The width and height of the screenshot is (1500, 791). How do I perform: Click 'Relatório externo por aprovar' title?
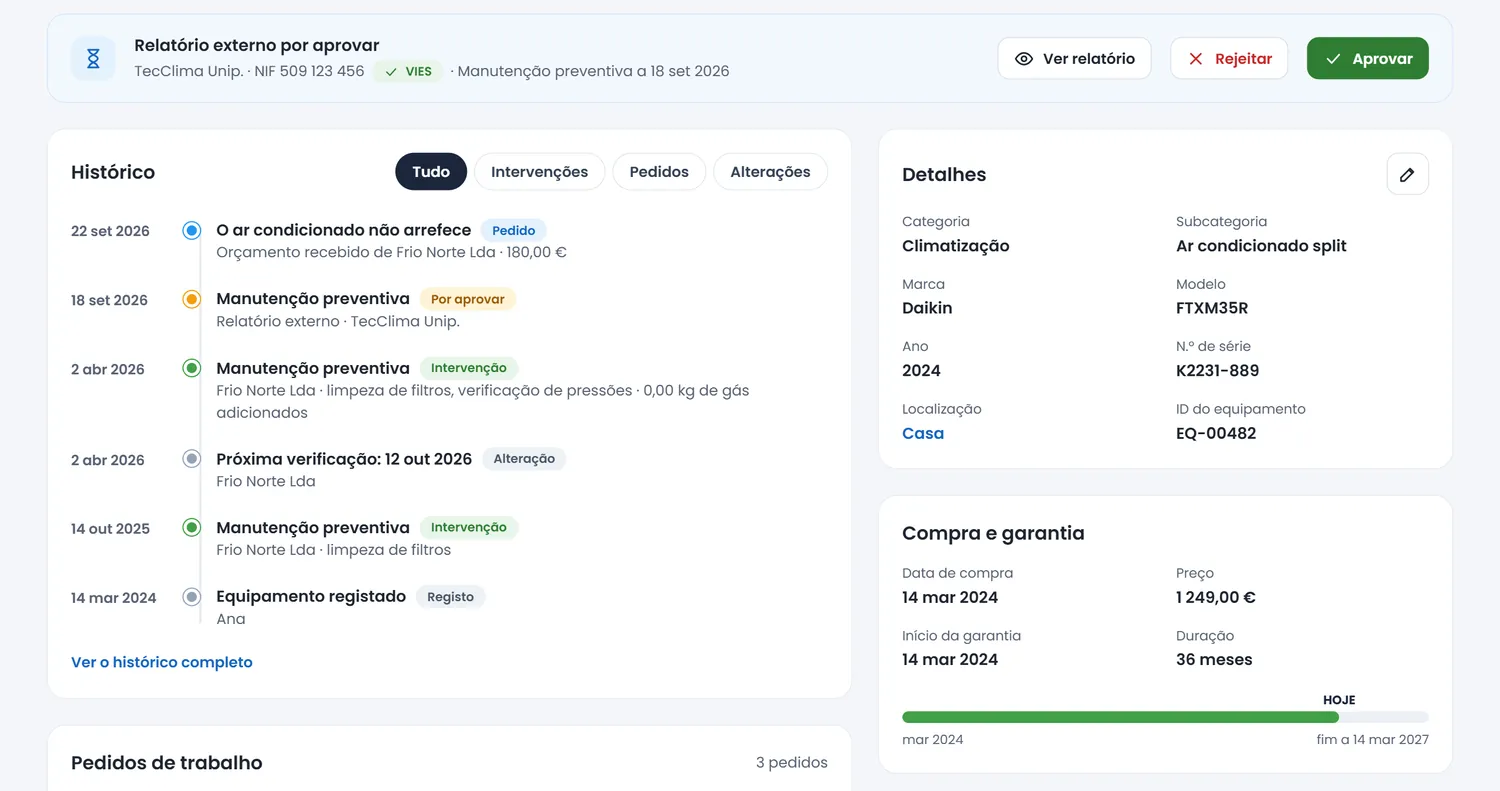click(257, 45)
